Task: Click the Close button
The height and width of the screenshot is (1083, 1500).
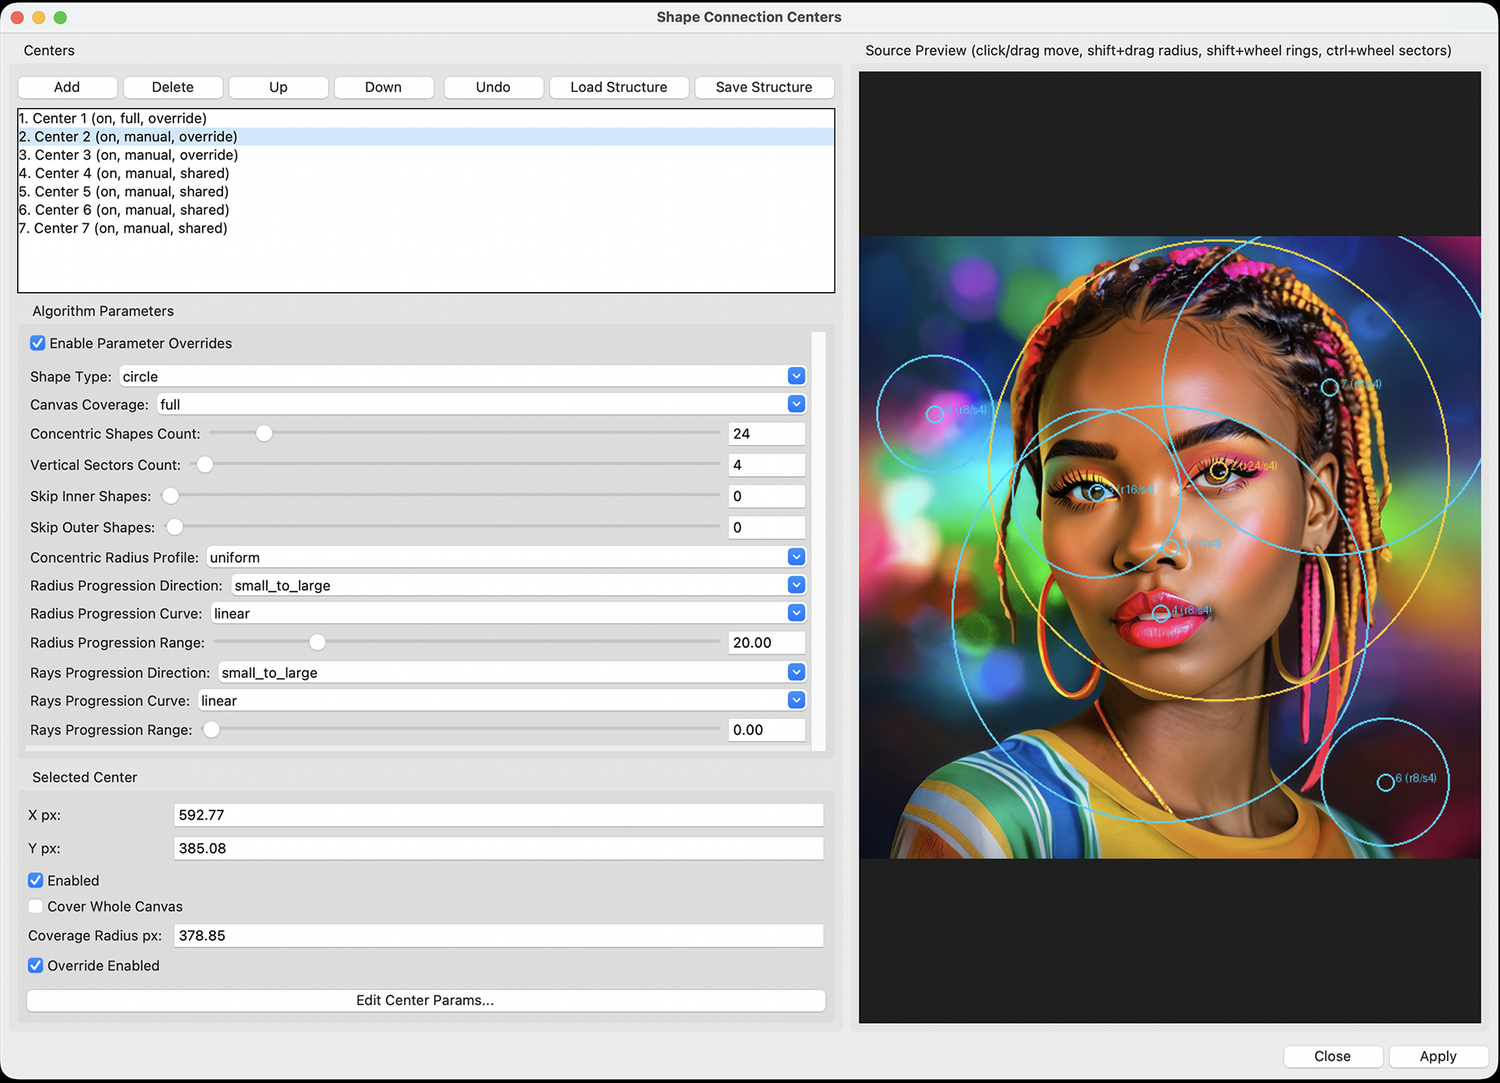Action: tap(1332, 1056)
